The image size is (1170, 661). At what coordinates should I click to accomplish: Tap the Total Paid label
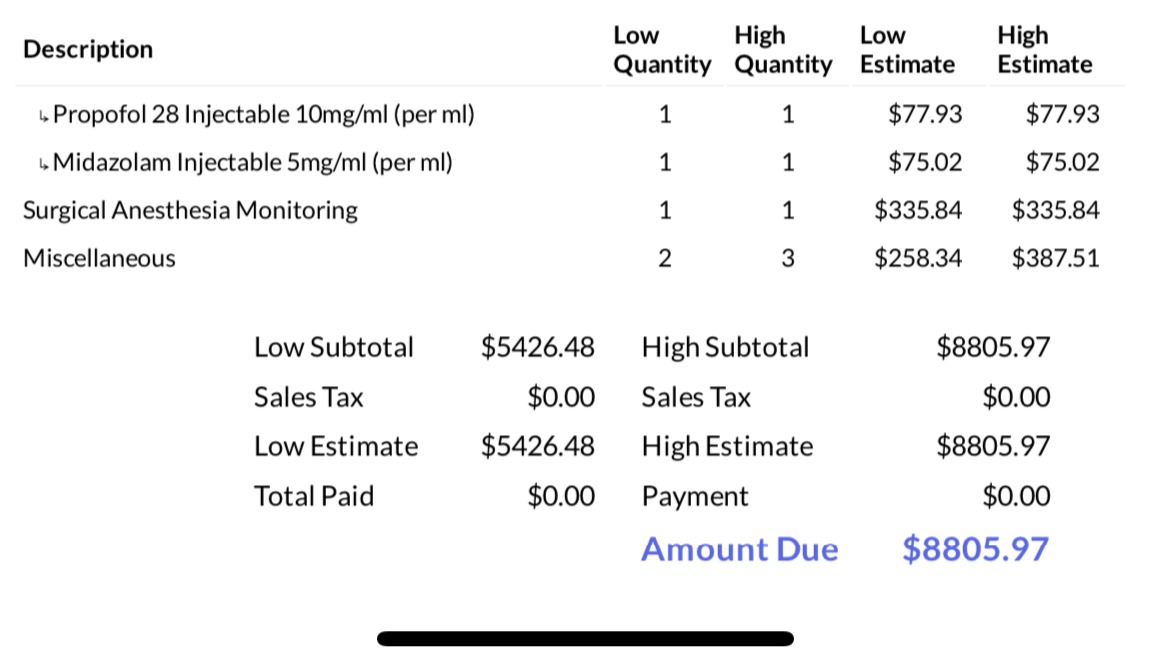313,496
